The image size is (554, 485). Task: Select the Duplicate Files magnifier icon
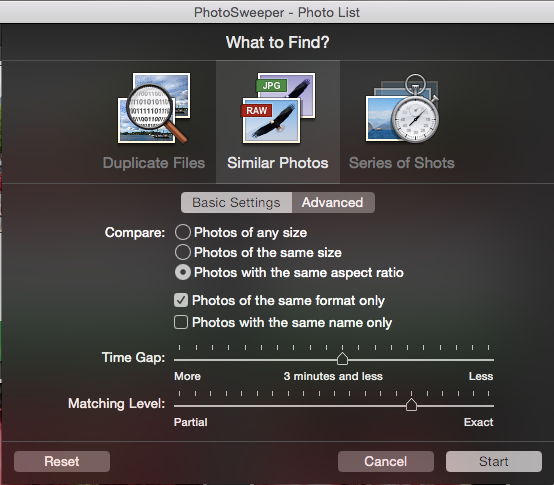pos(154,108)
